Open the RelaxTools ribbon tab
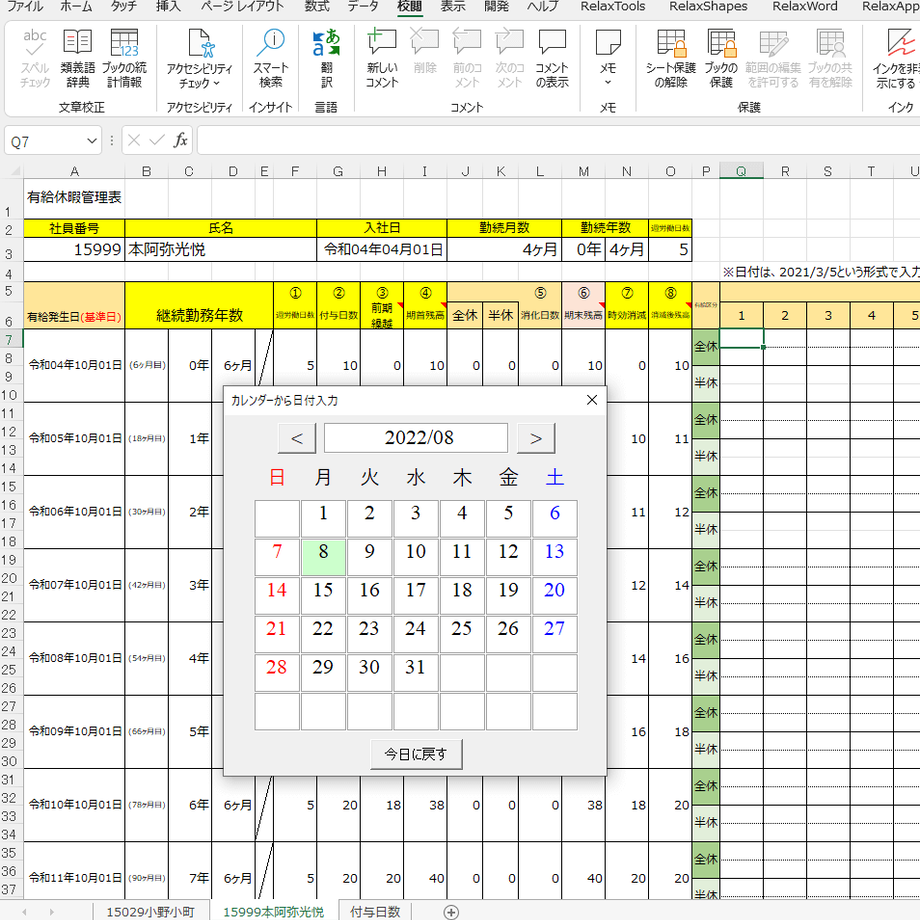 point(613,6)
